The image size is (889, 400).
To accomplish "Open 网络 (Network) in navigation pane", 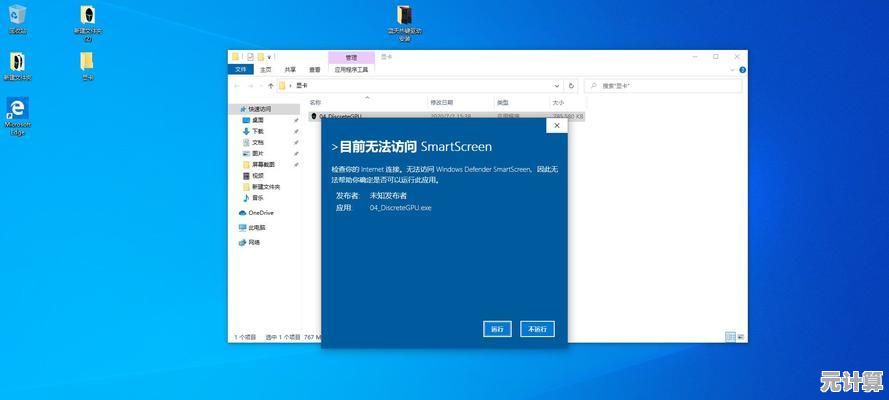I will pos(254,242).
